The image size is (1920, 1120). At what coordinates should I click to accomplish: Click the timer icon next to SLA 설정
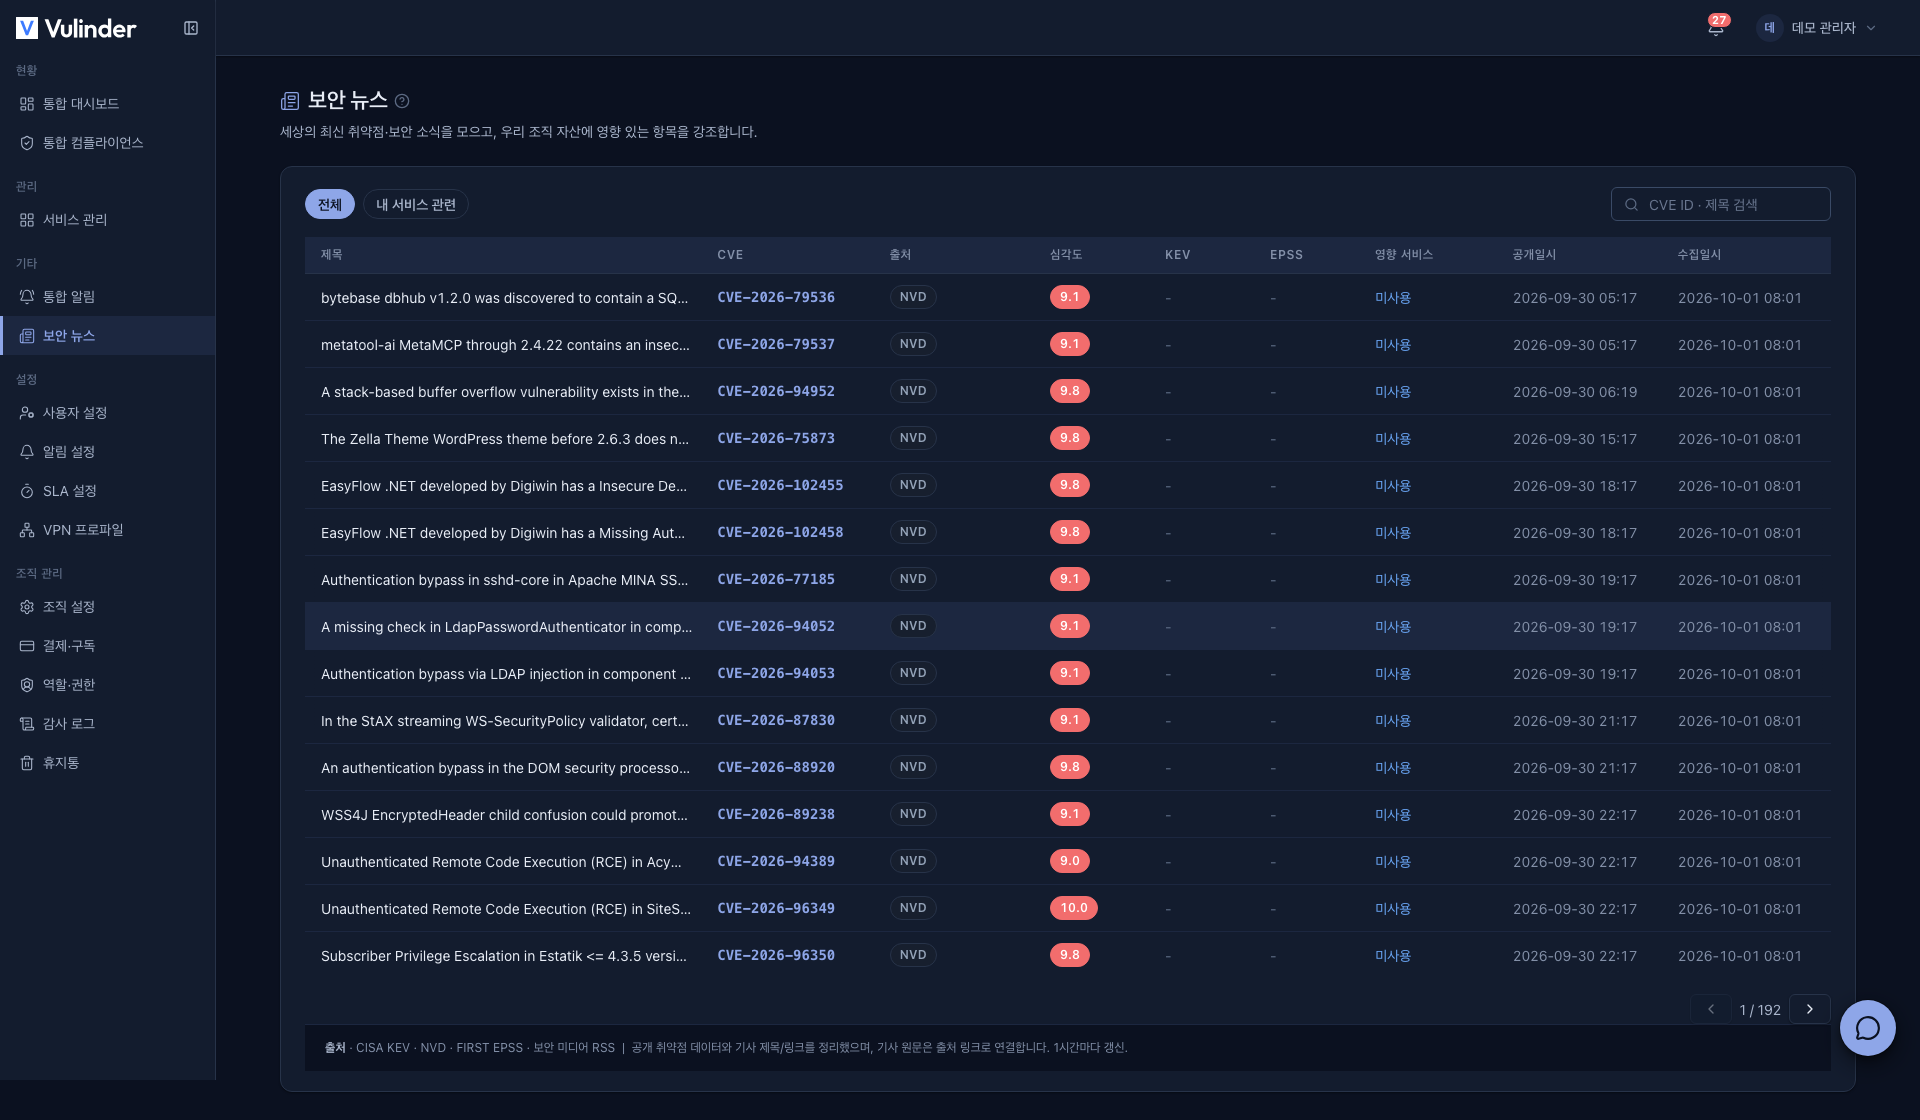[x=27, y=491]
